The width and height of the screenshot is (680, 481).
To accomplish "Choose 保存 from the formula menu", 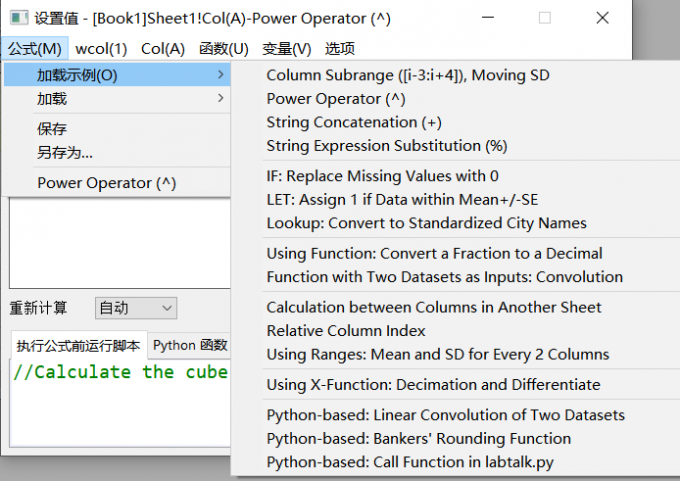I will [117, 129].
